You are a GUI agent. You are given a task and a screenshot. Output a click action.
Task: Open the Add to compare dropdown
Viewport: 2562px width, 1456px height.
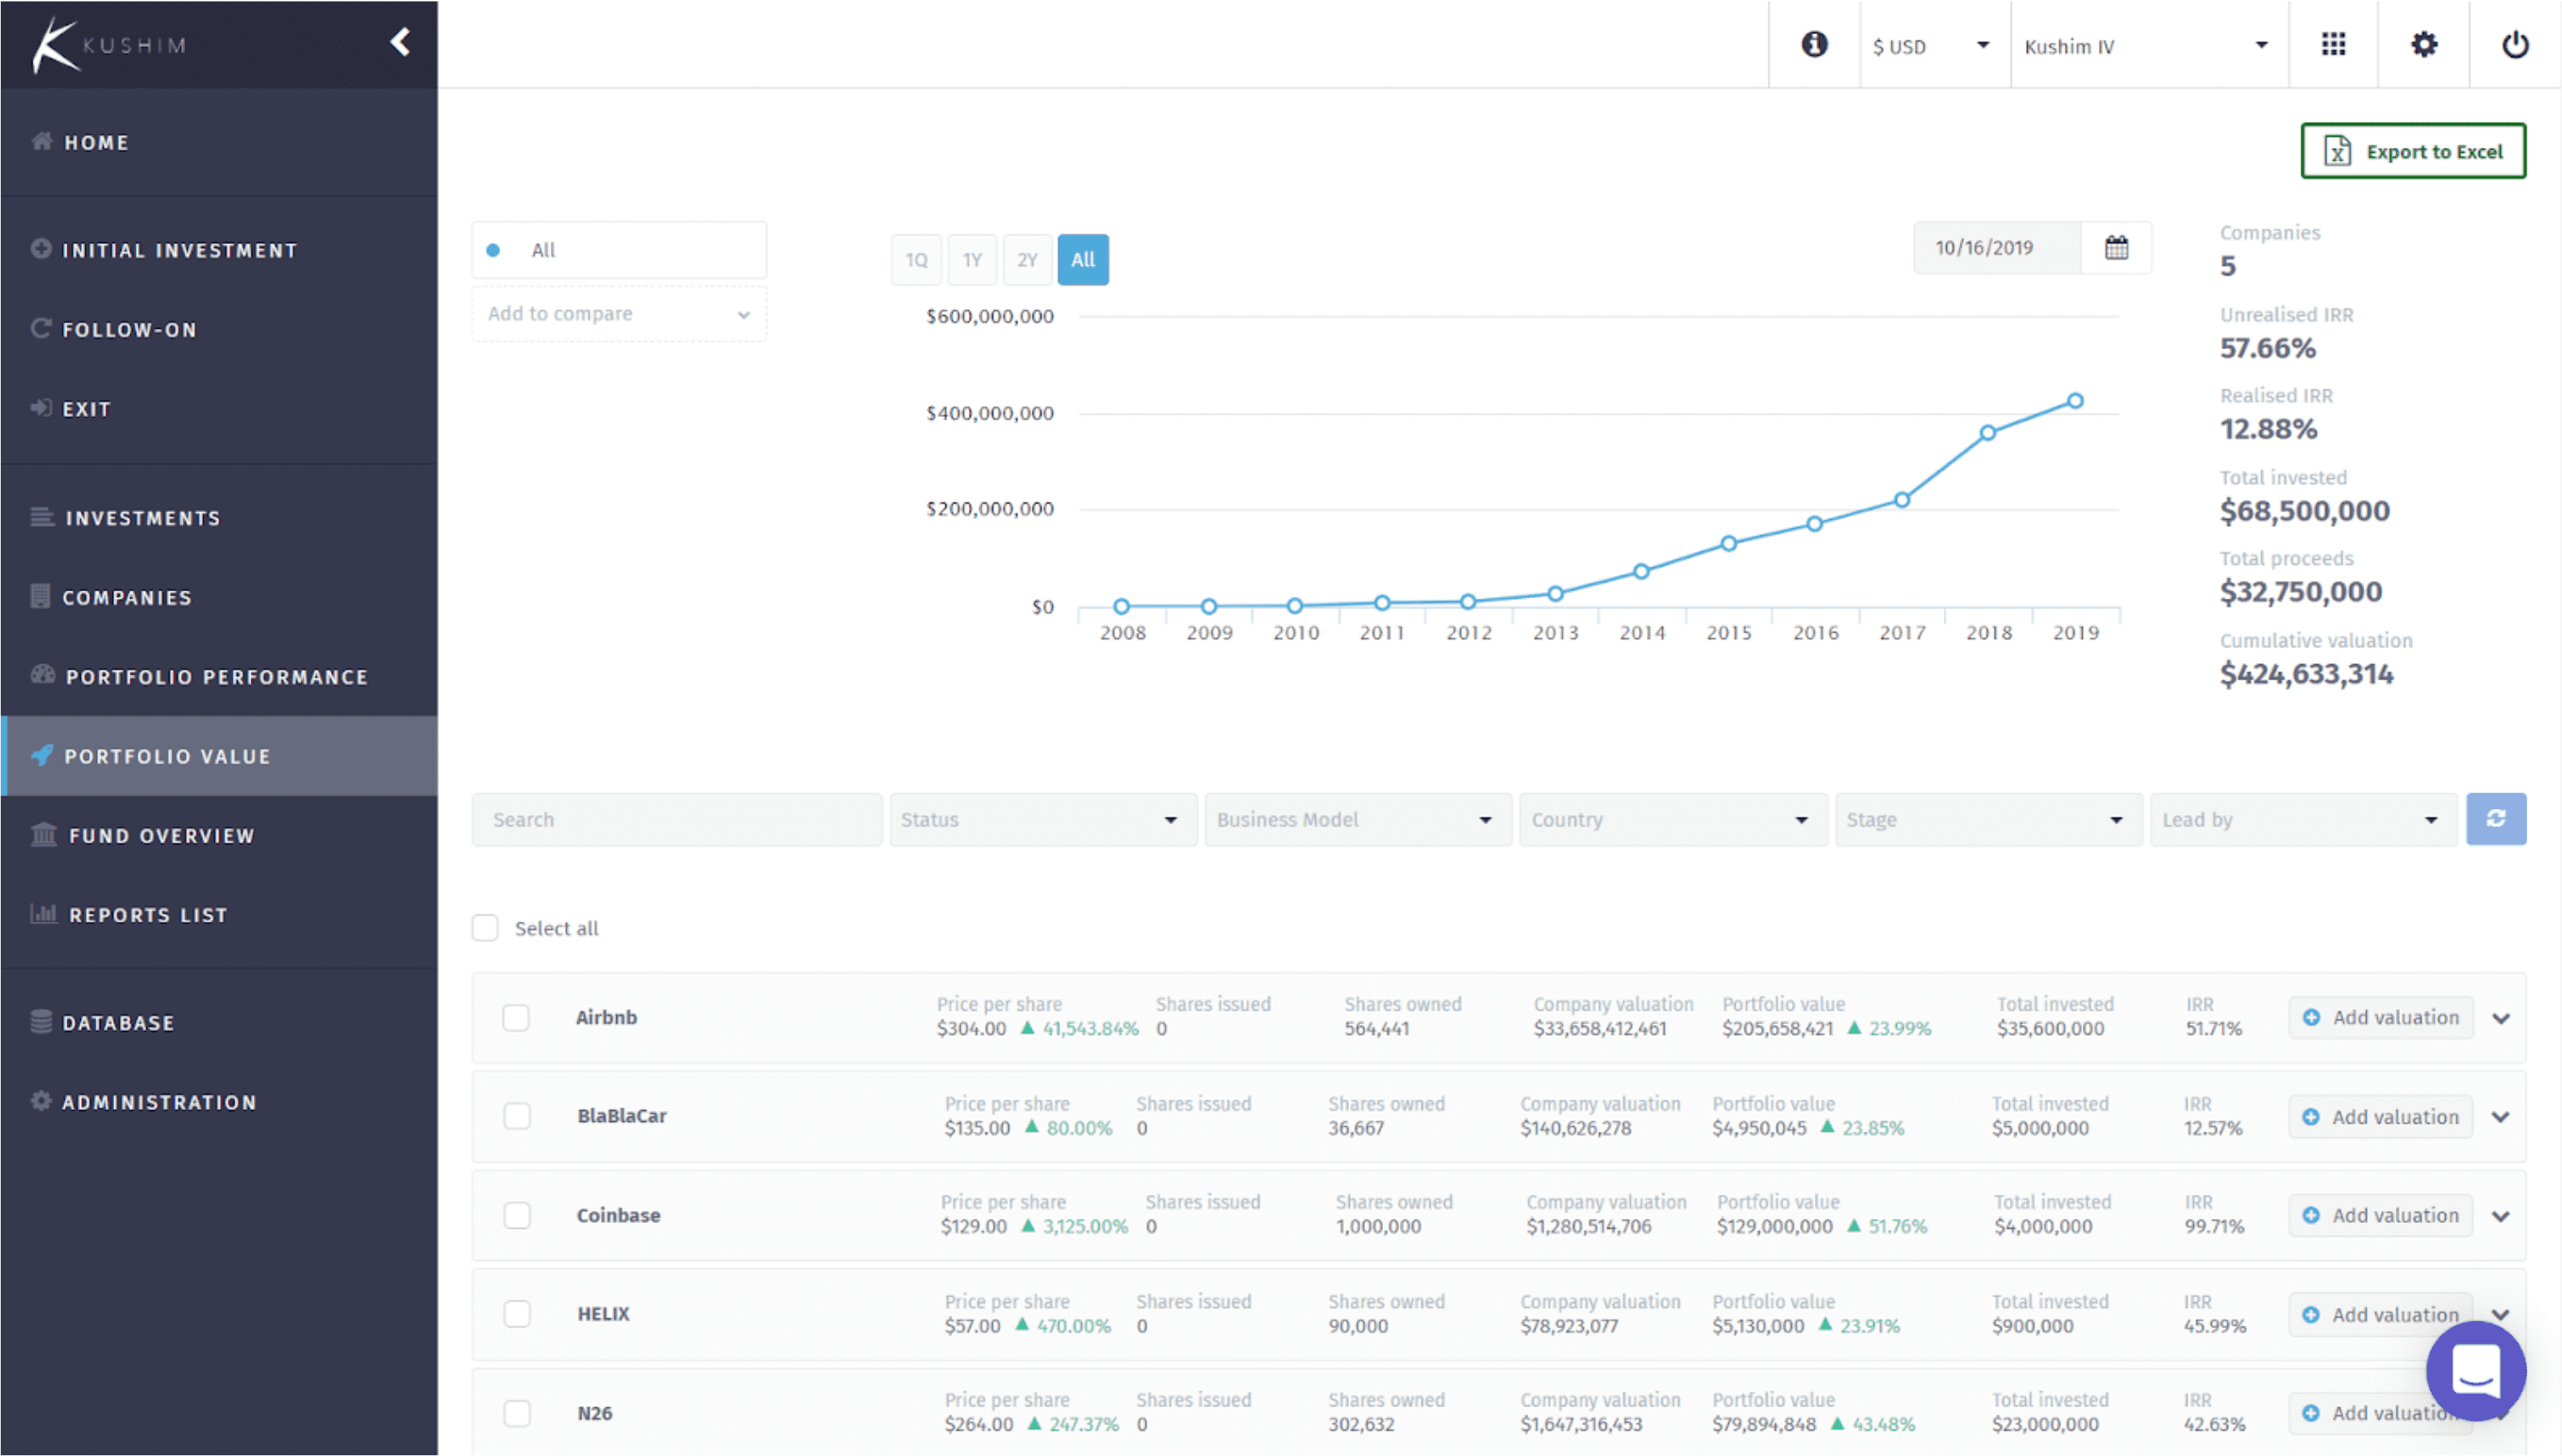click(619, 314)
